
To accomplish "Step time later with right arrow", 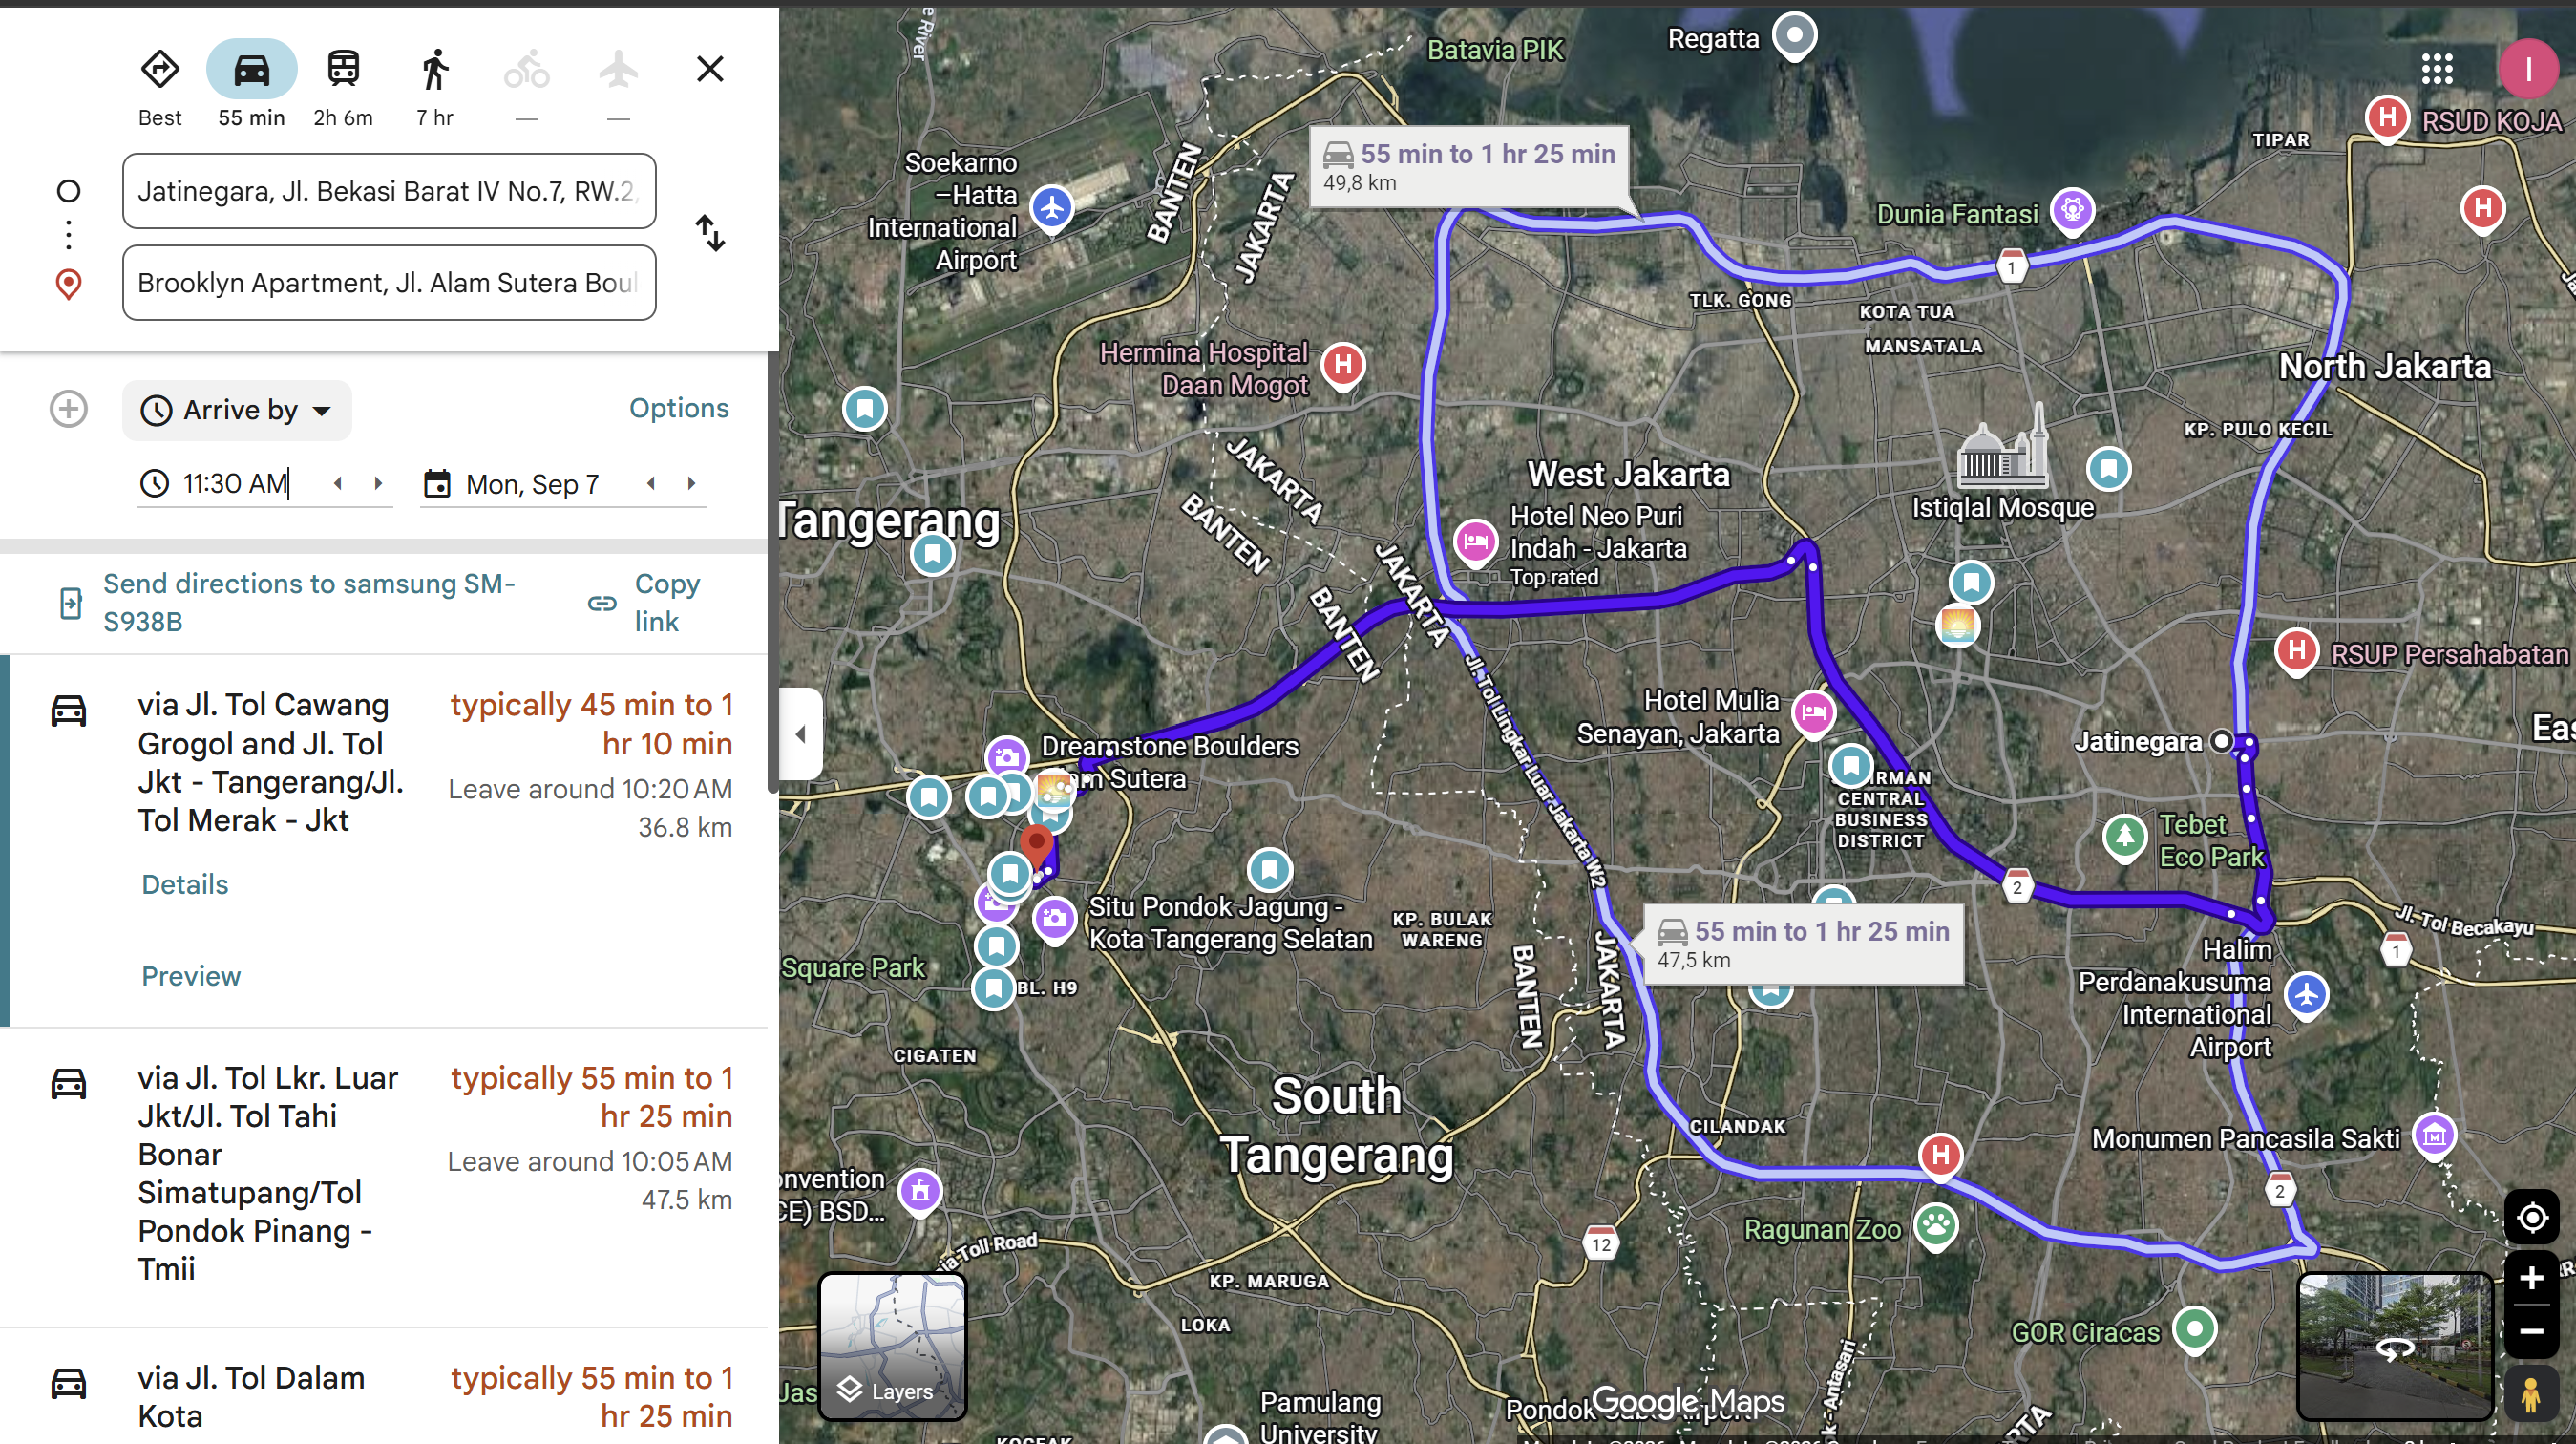I will (378, 484).
